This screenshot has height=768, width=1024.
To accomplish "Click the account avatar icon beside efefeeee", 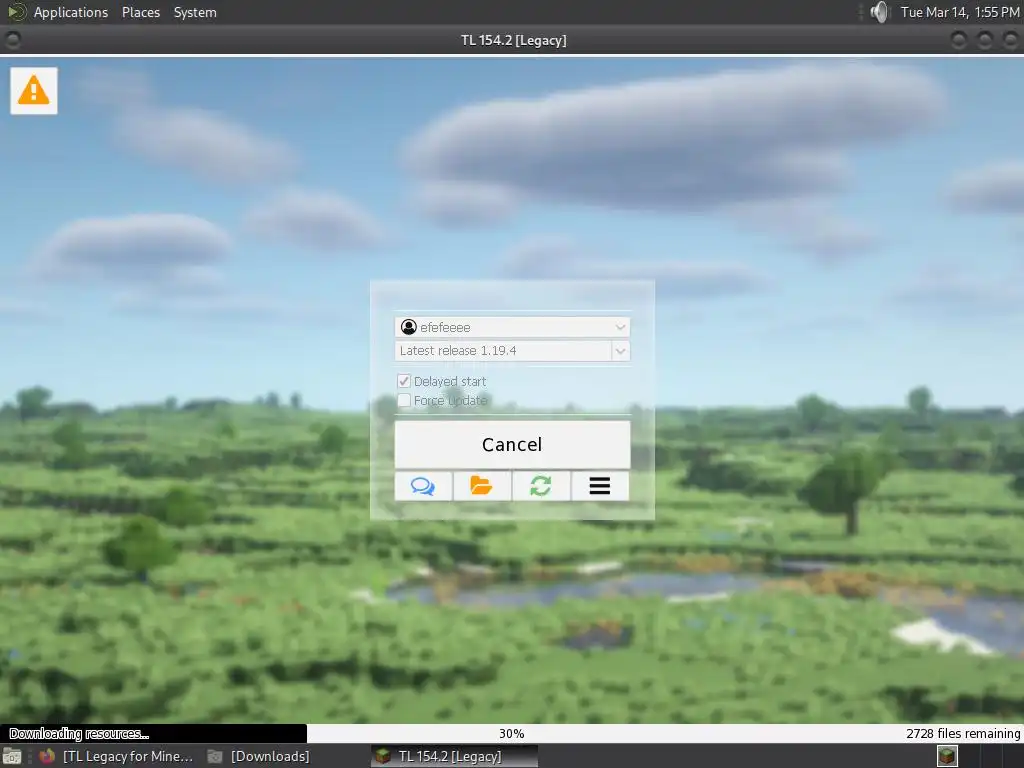I will 409,327.
